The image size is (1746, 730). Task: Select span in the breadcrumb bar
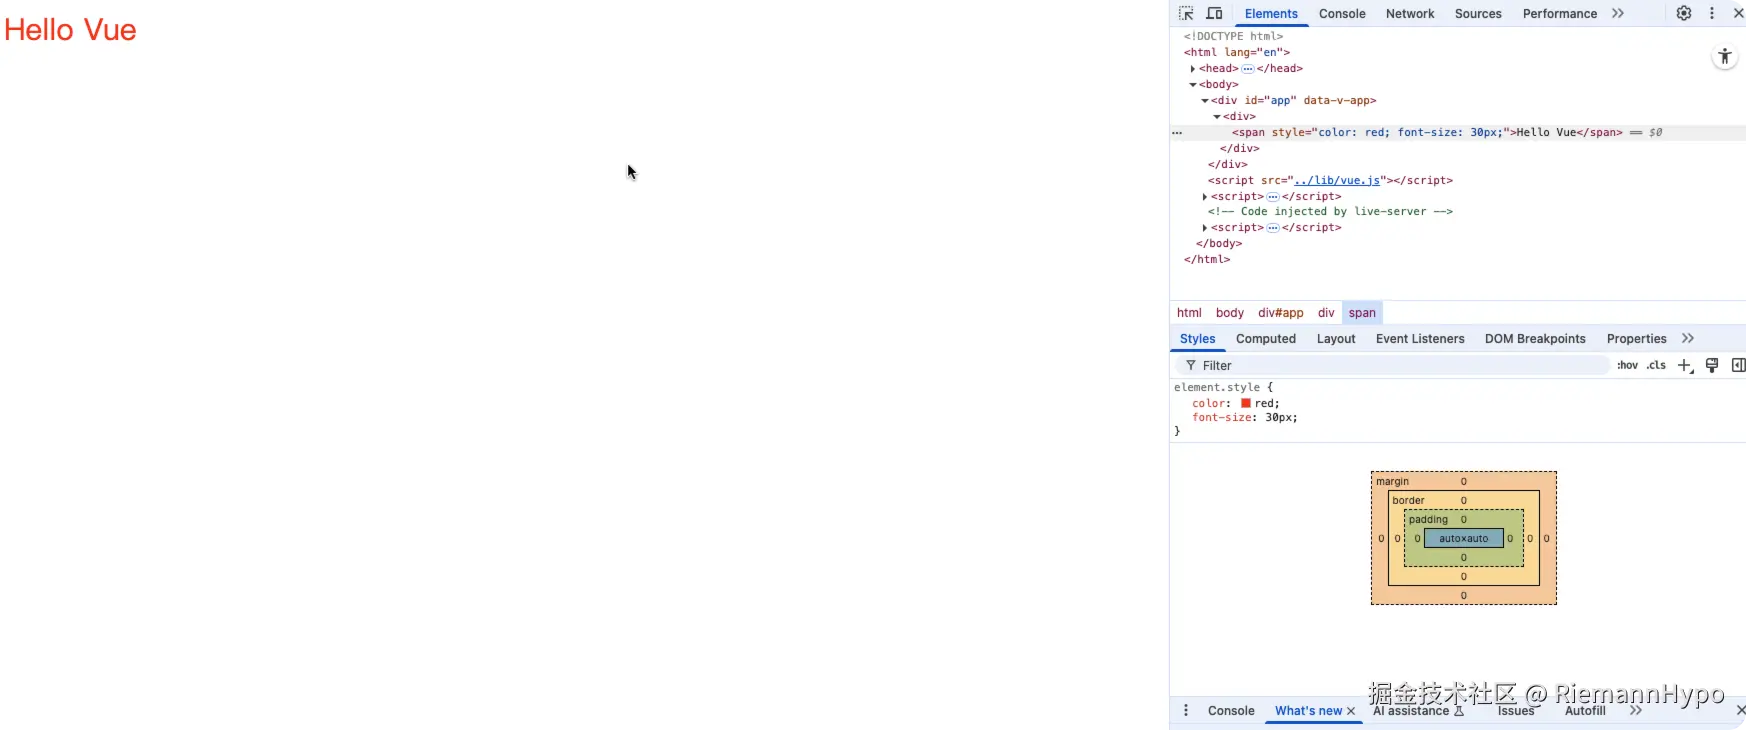[x=1362, y=312]
